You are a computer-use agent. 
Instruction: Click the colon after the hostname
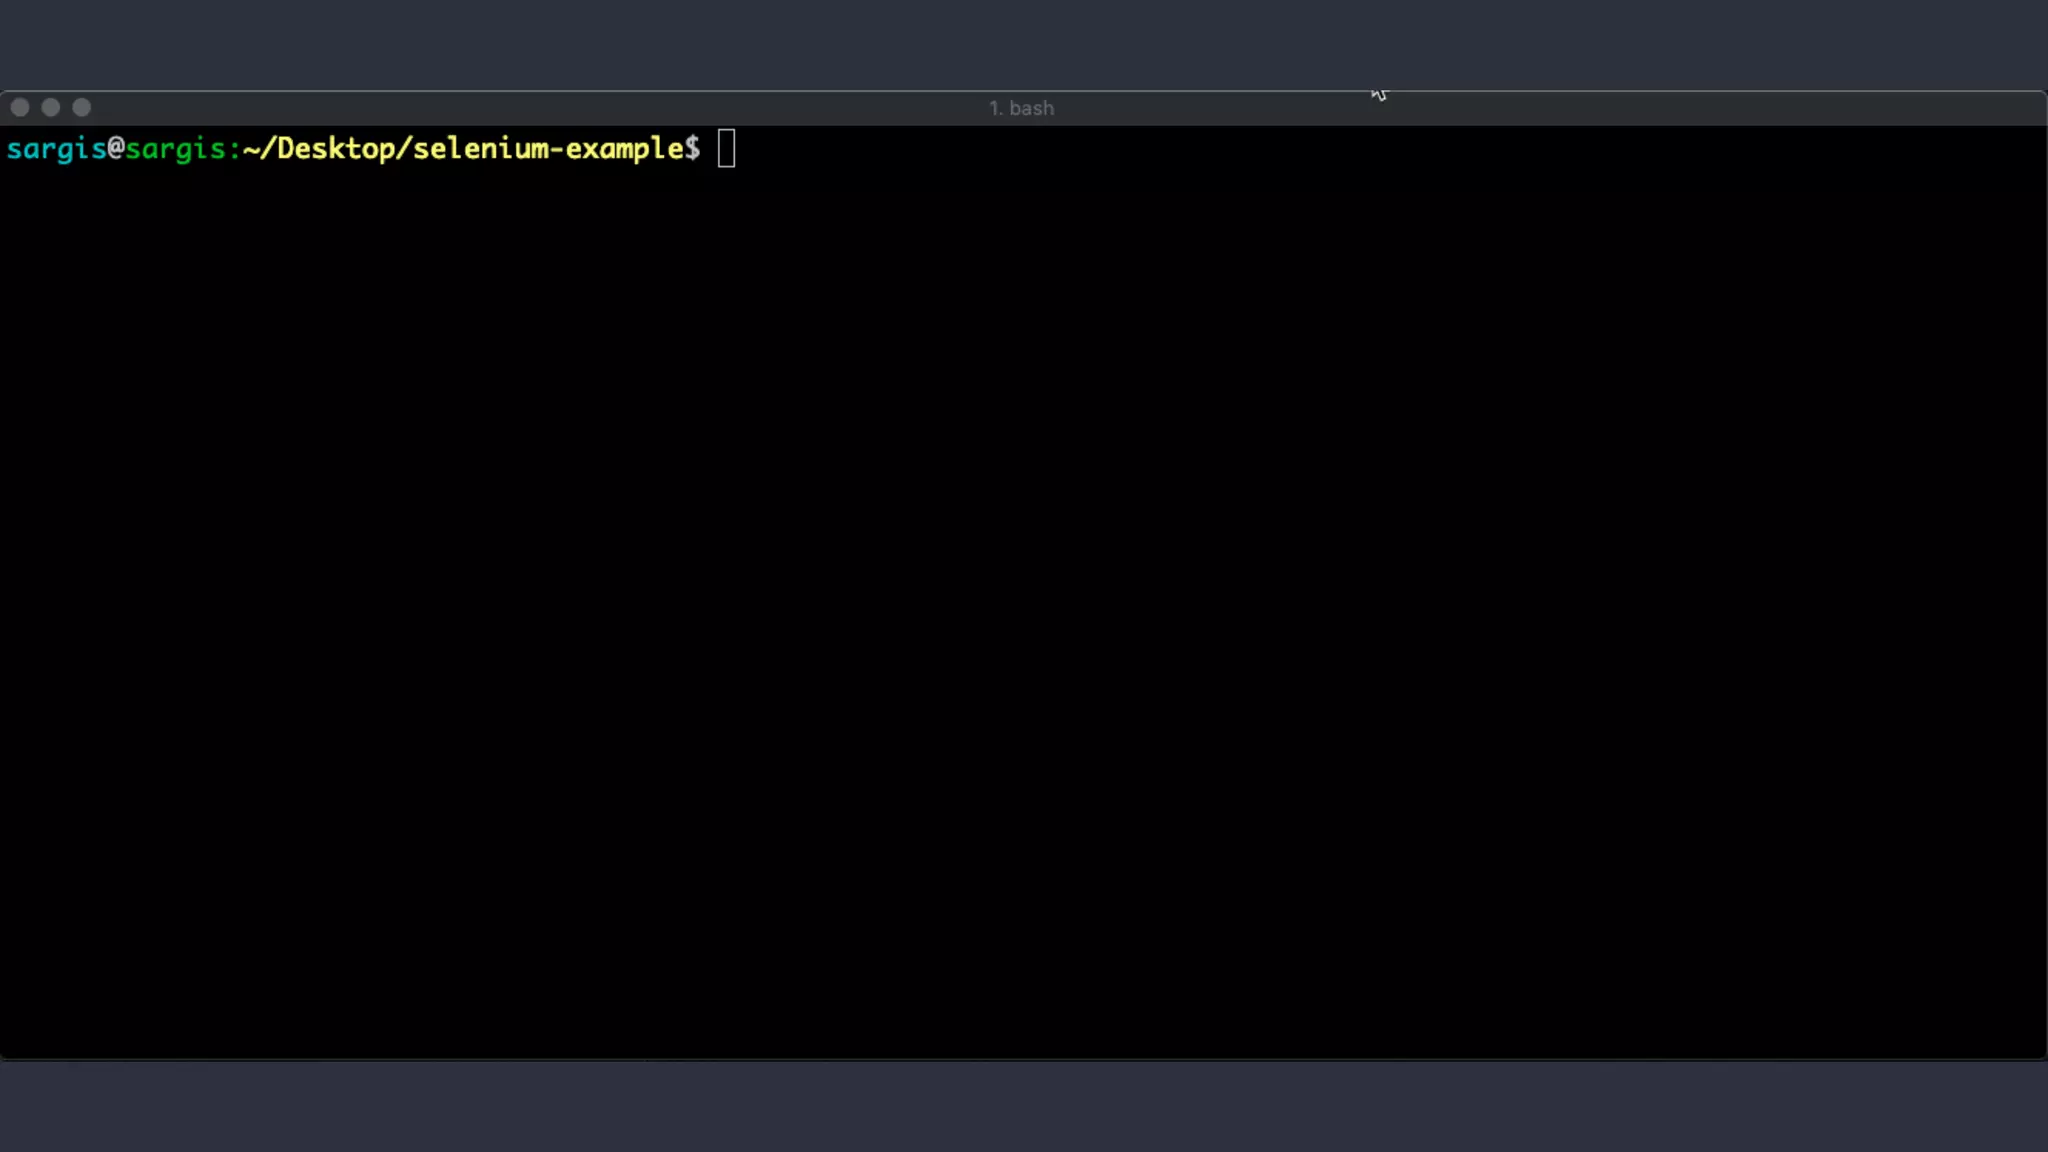pos(235,149)
